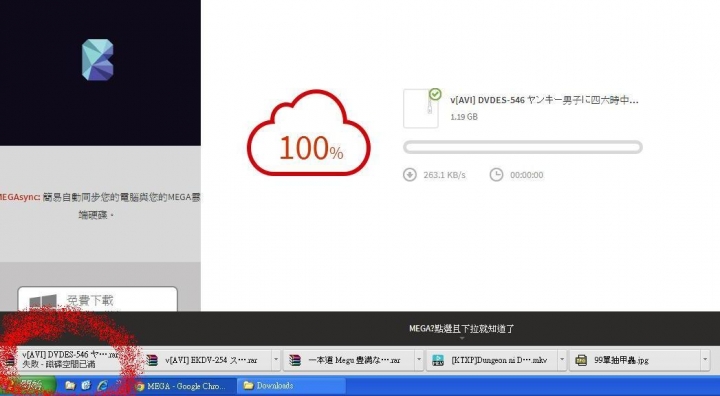Open options arrow for the Dungeon mkv download

pos(562,360)
